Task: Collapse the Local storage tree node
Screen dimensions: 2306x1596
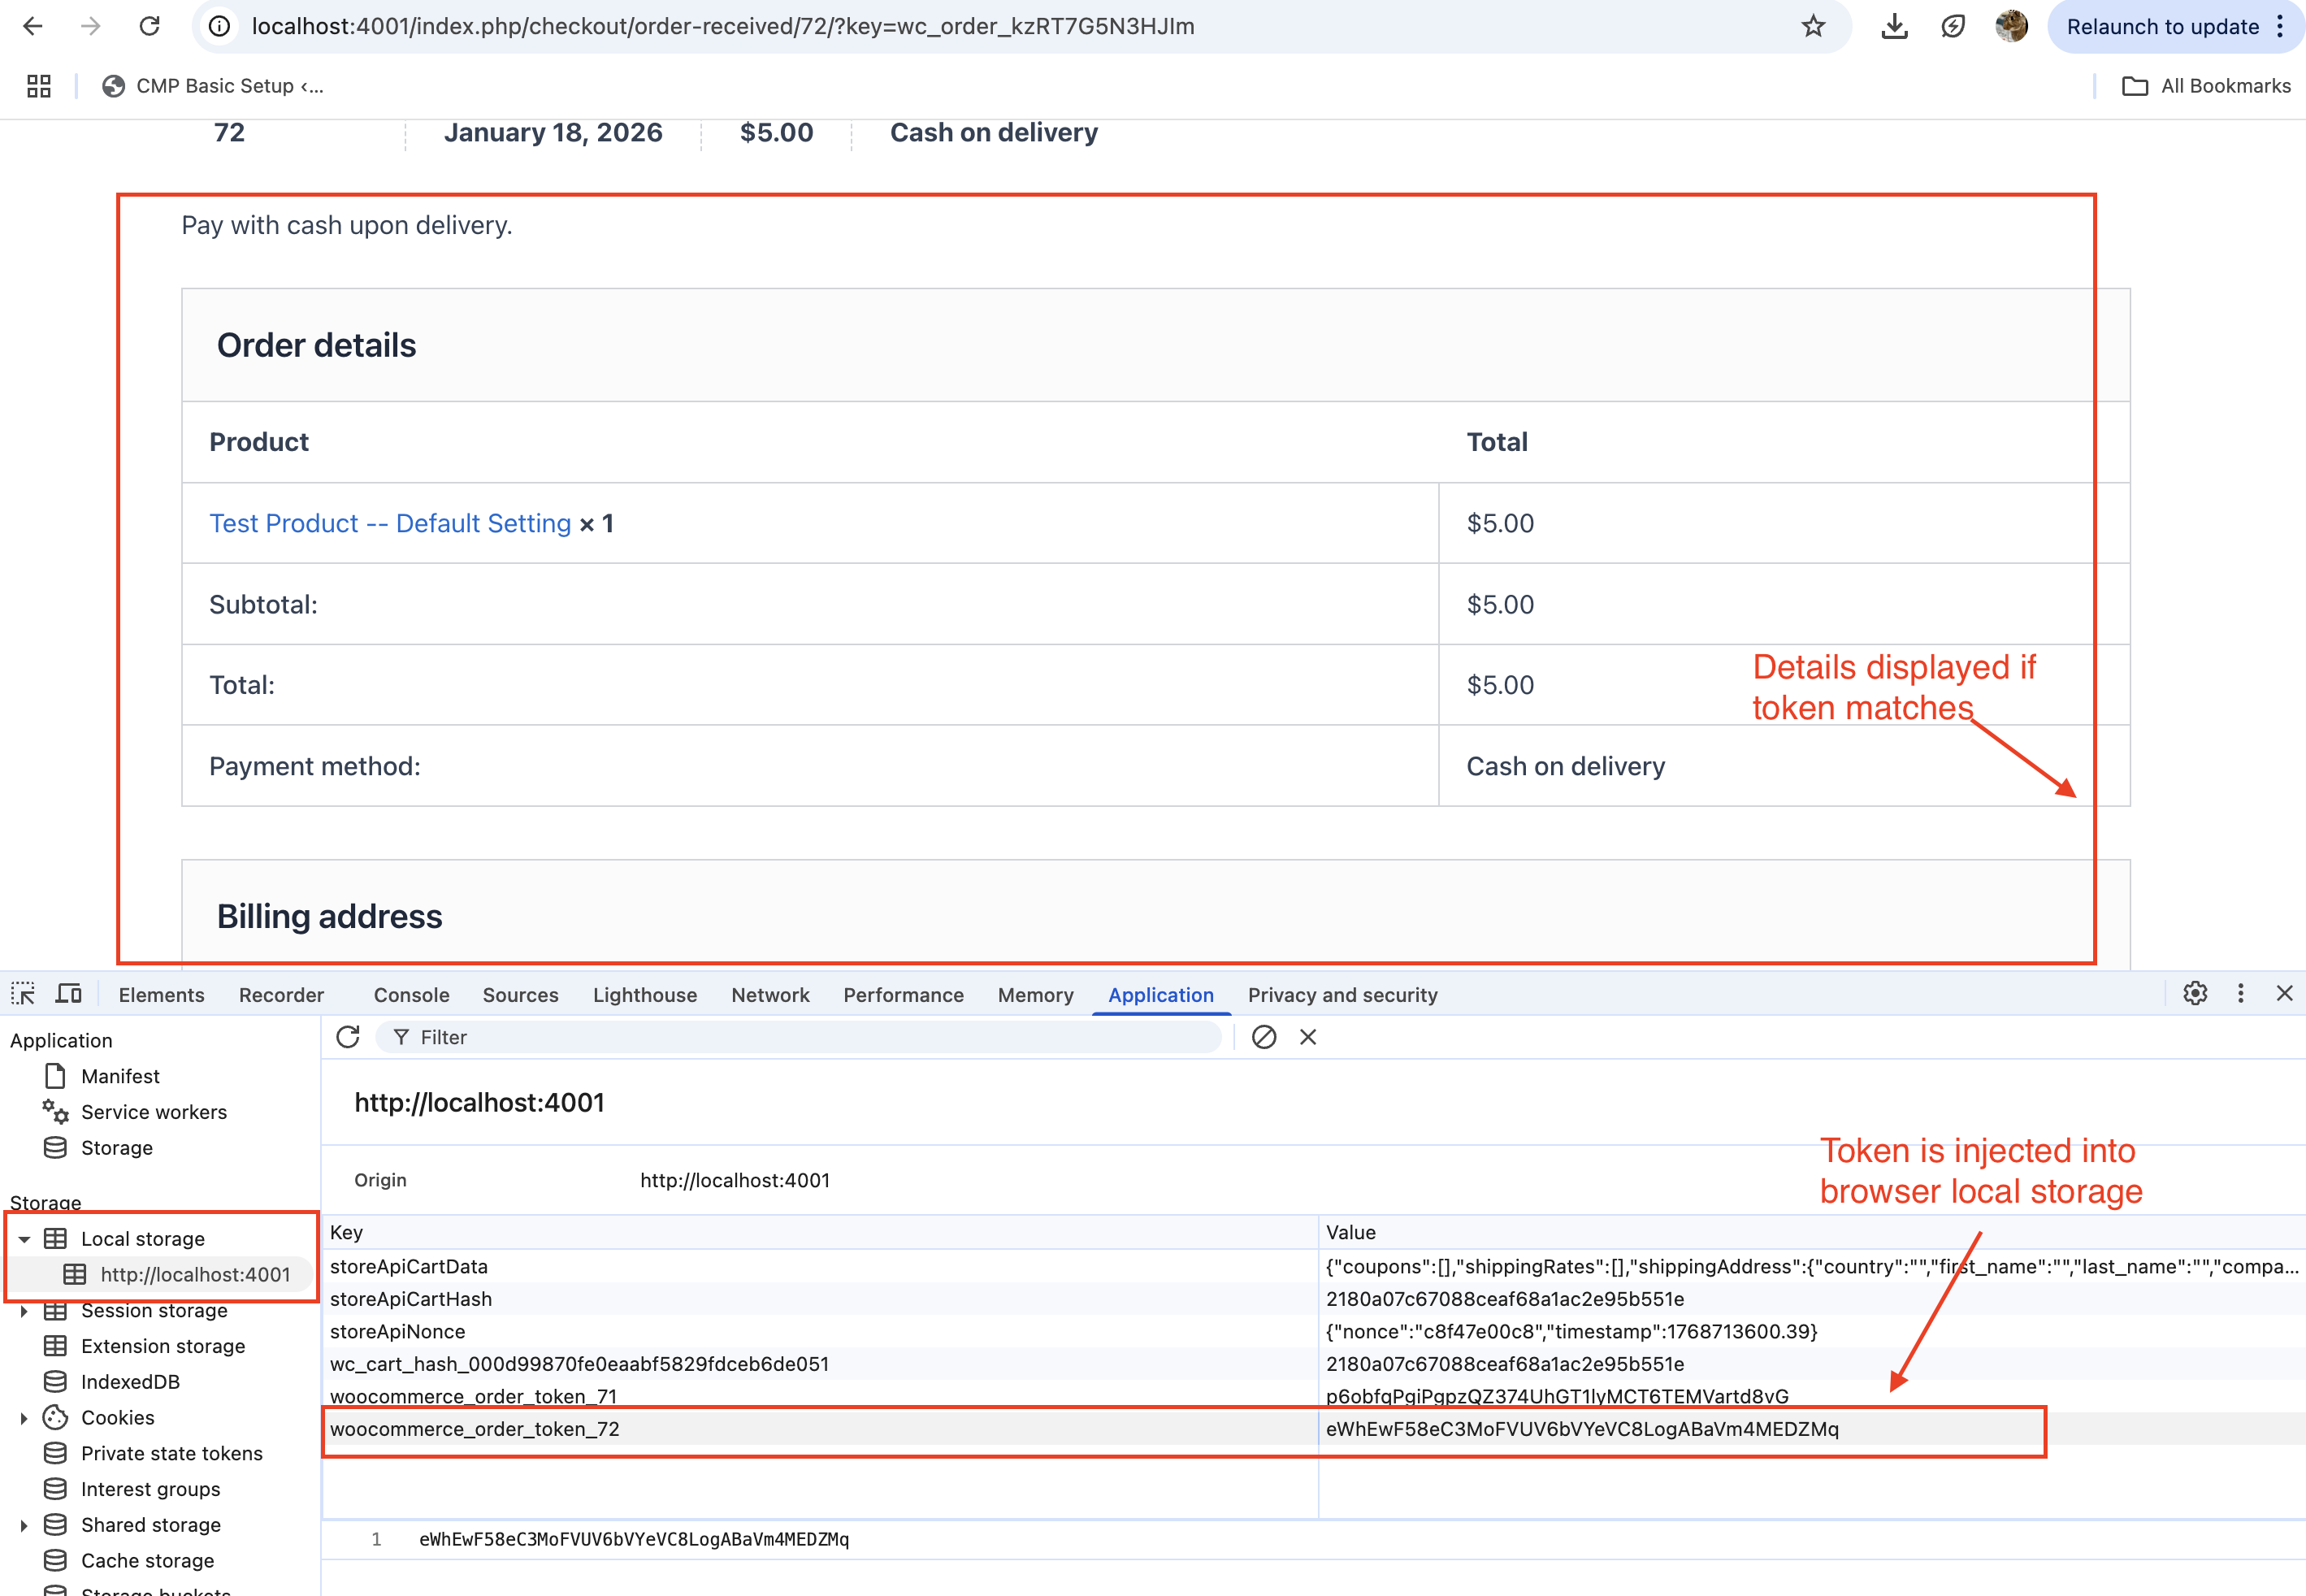Action: [26, 1238]
